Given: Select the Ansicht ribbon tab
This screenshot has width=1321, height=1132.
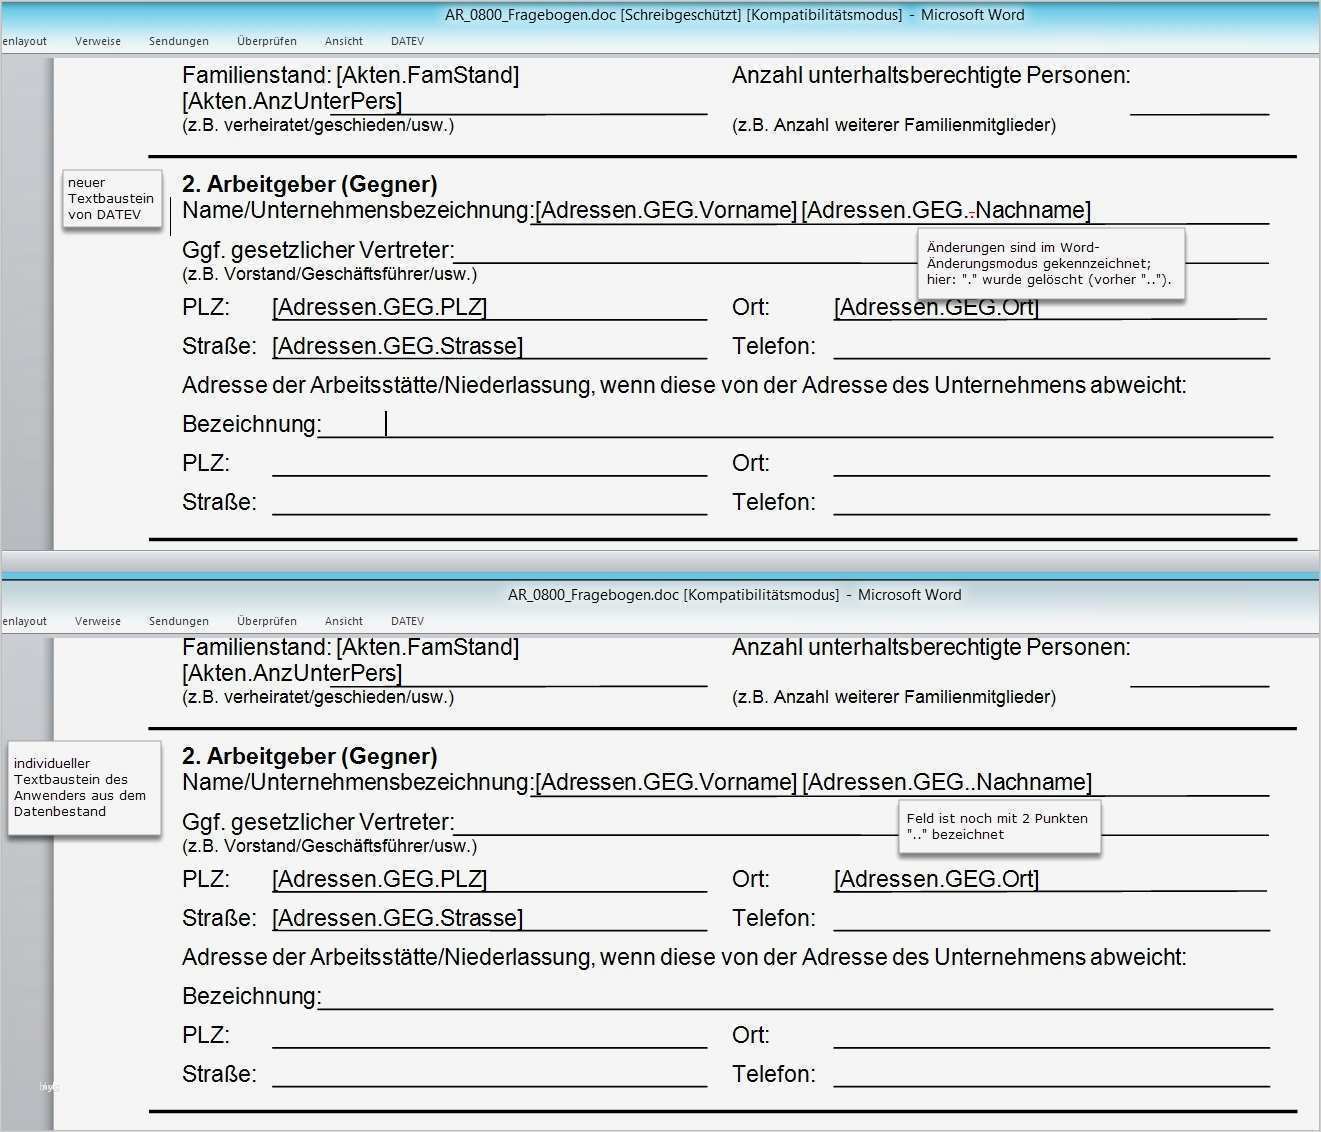Looking at the screenshot, I should point(343,41).
